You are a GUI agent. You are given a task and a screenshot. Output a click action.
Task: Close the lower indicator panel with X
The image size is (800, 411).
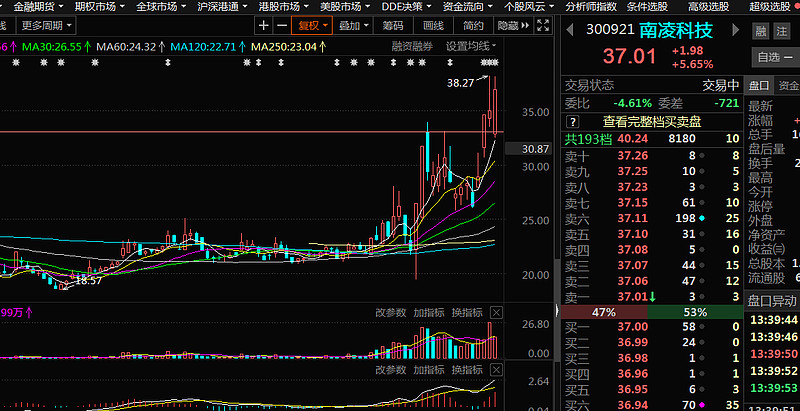(x=496, y=369)
